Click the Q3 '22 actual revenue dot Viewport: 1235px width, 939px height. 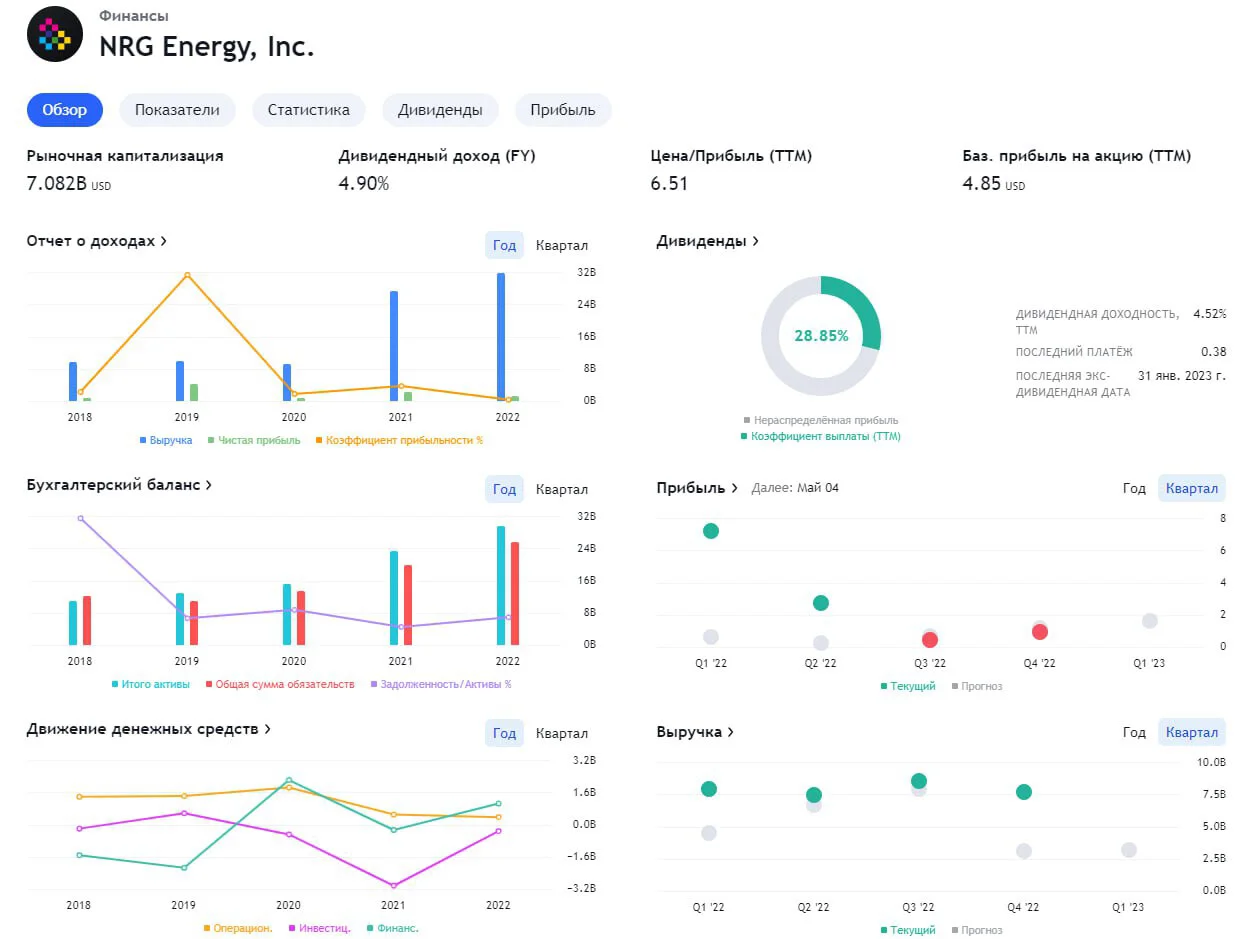click(x=919, y=781)
